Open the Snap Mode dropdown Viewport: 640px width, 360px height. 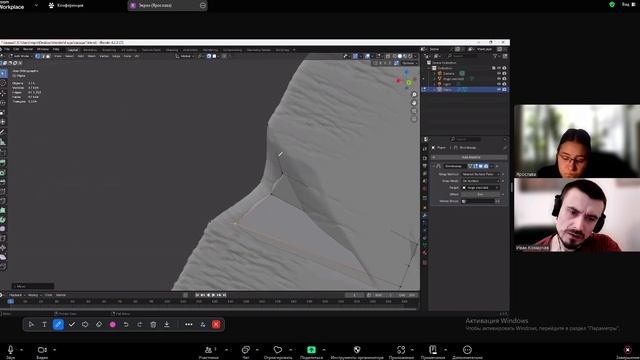(x=480, y=181)
